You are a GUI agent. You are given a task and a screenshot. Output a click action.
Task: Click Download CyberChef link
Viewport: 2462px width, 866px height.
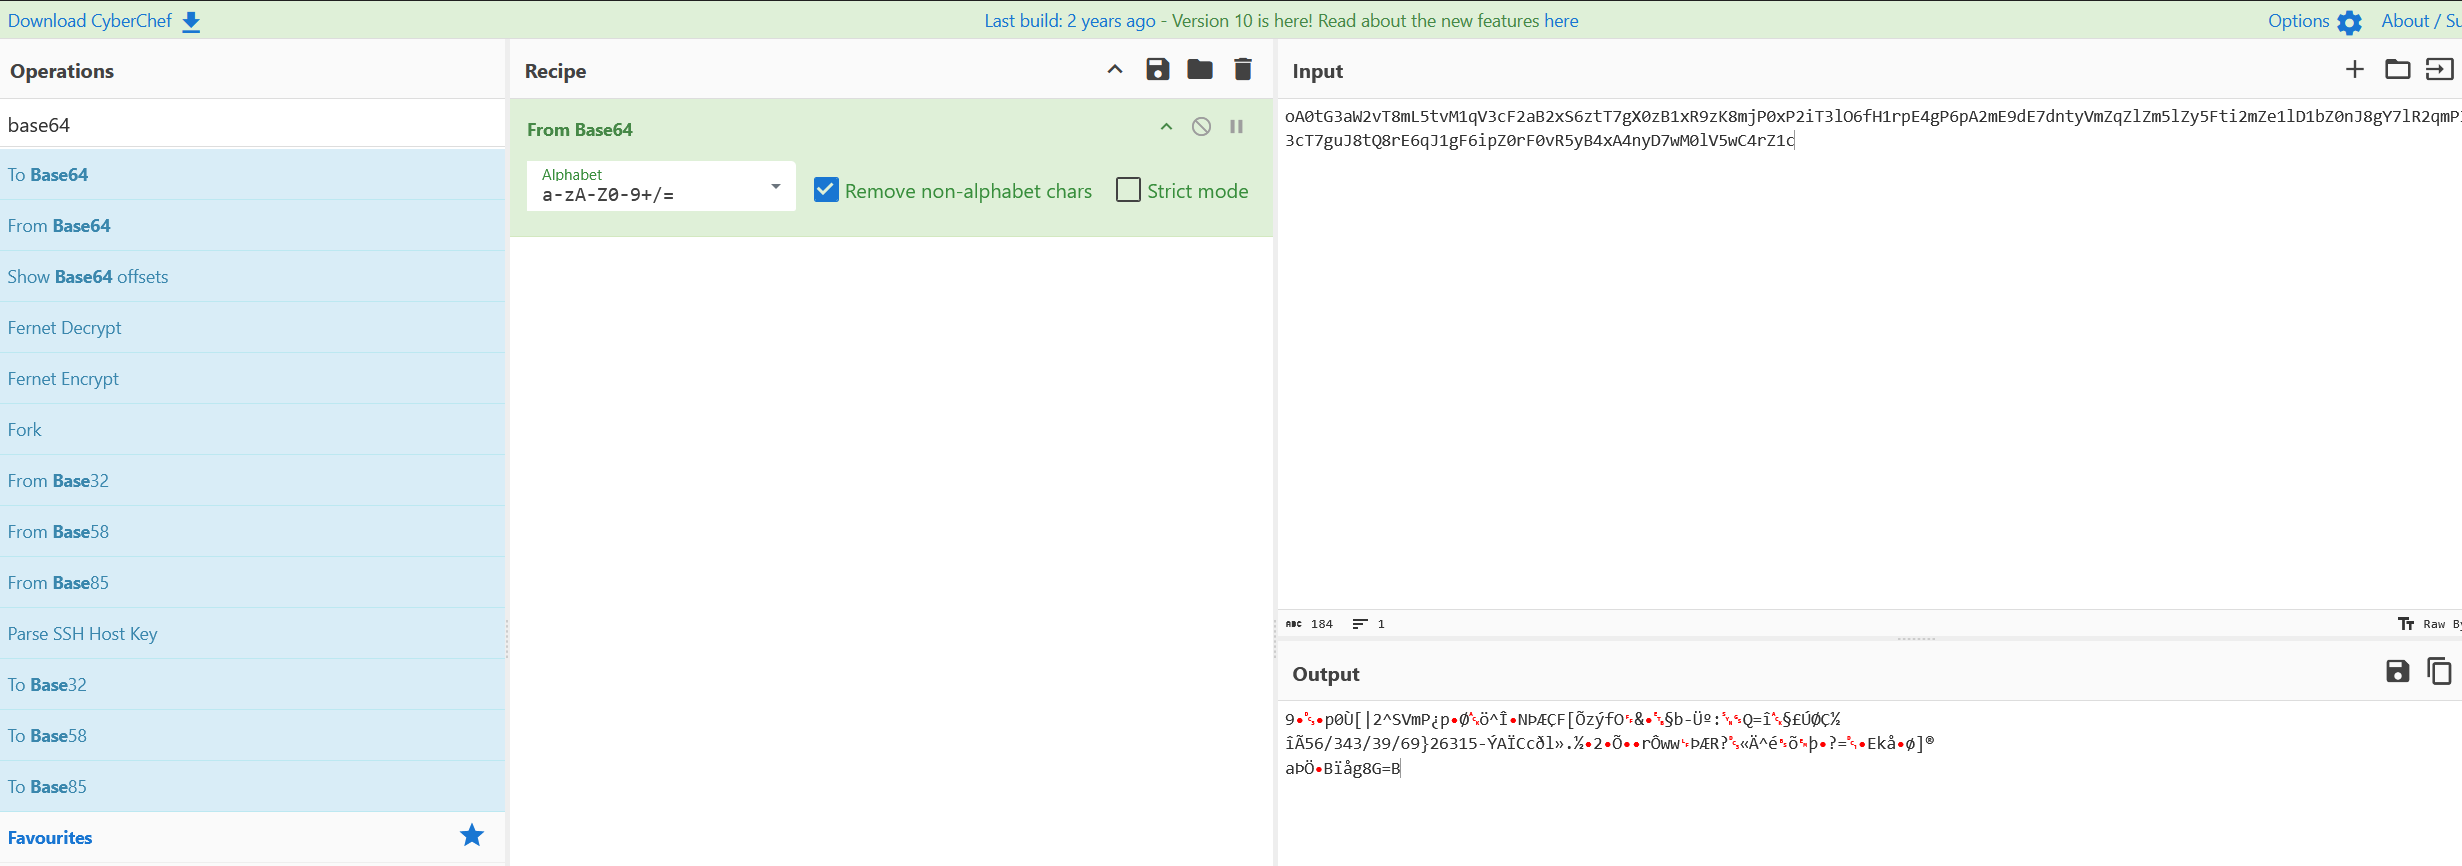click(104, 21)
